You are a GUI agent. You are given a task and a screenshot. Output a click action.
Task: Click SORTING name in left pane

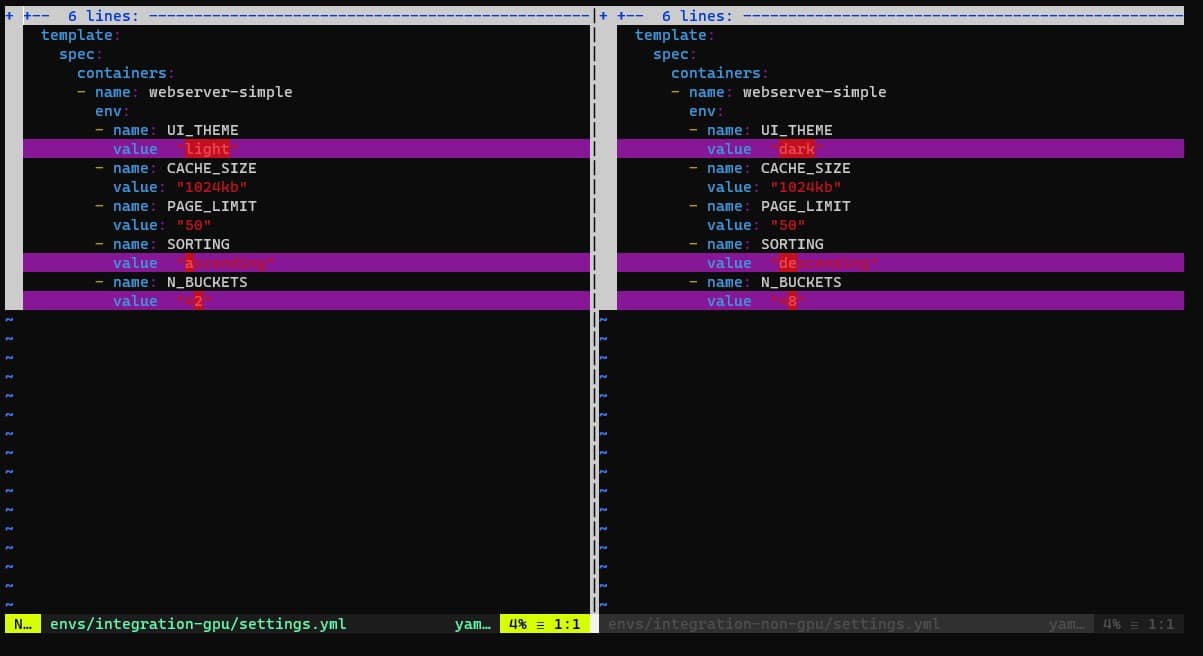point(198,244)
